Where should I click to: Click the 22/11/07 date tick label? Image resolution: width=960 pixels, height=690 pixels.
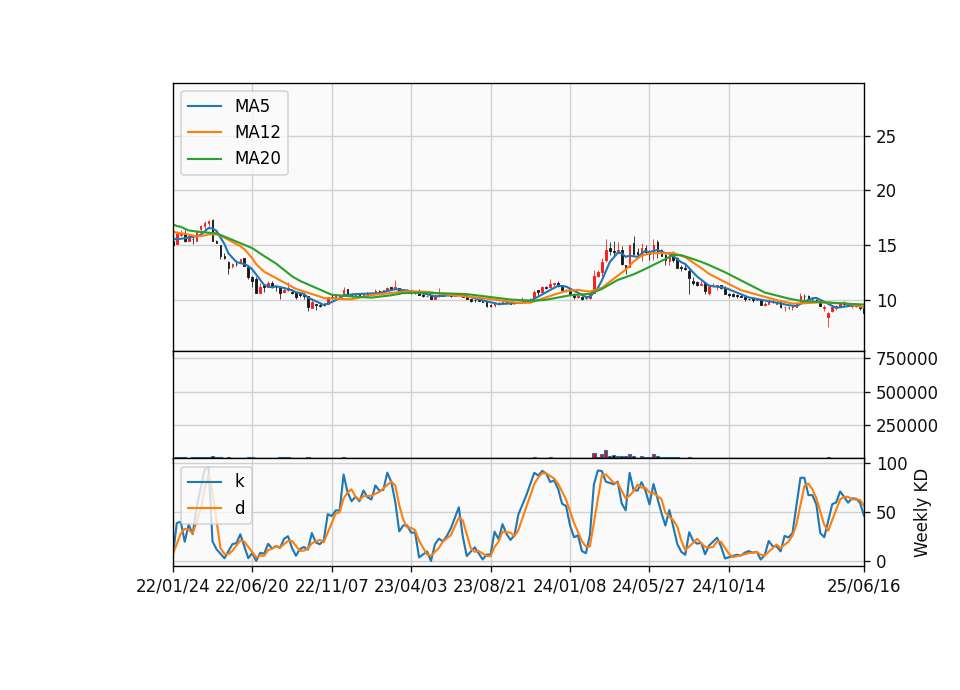coord(332,587)
